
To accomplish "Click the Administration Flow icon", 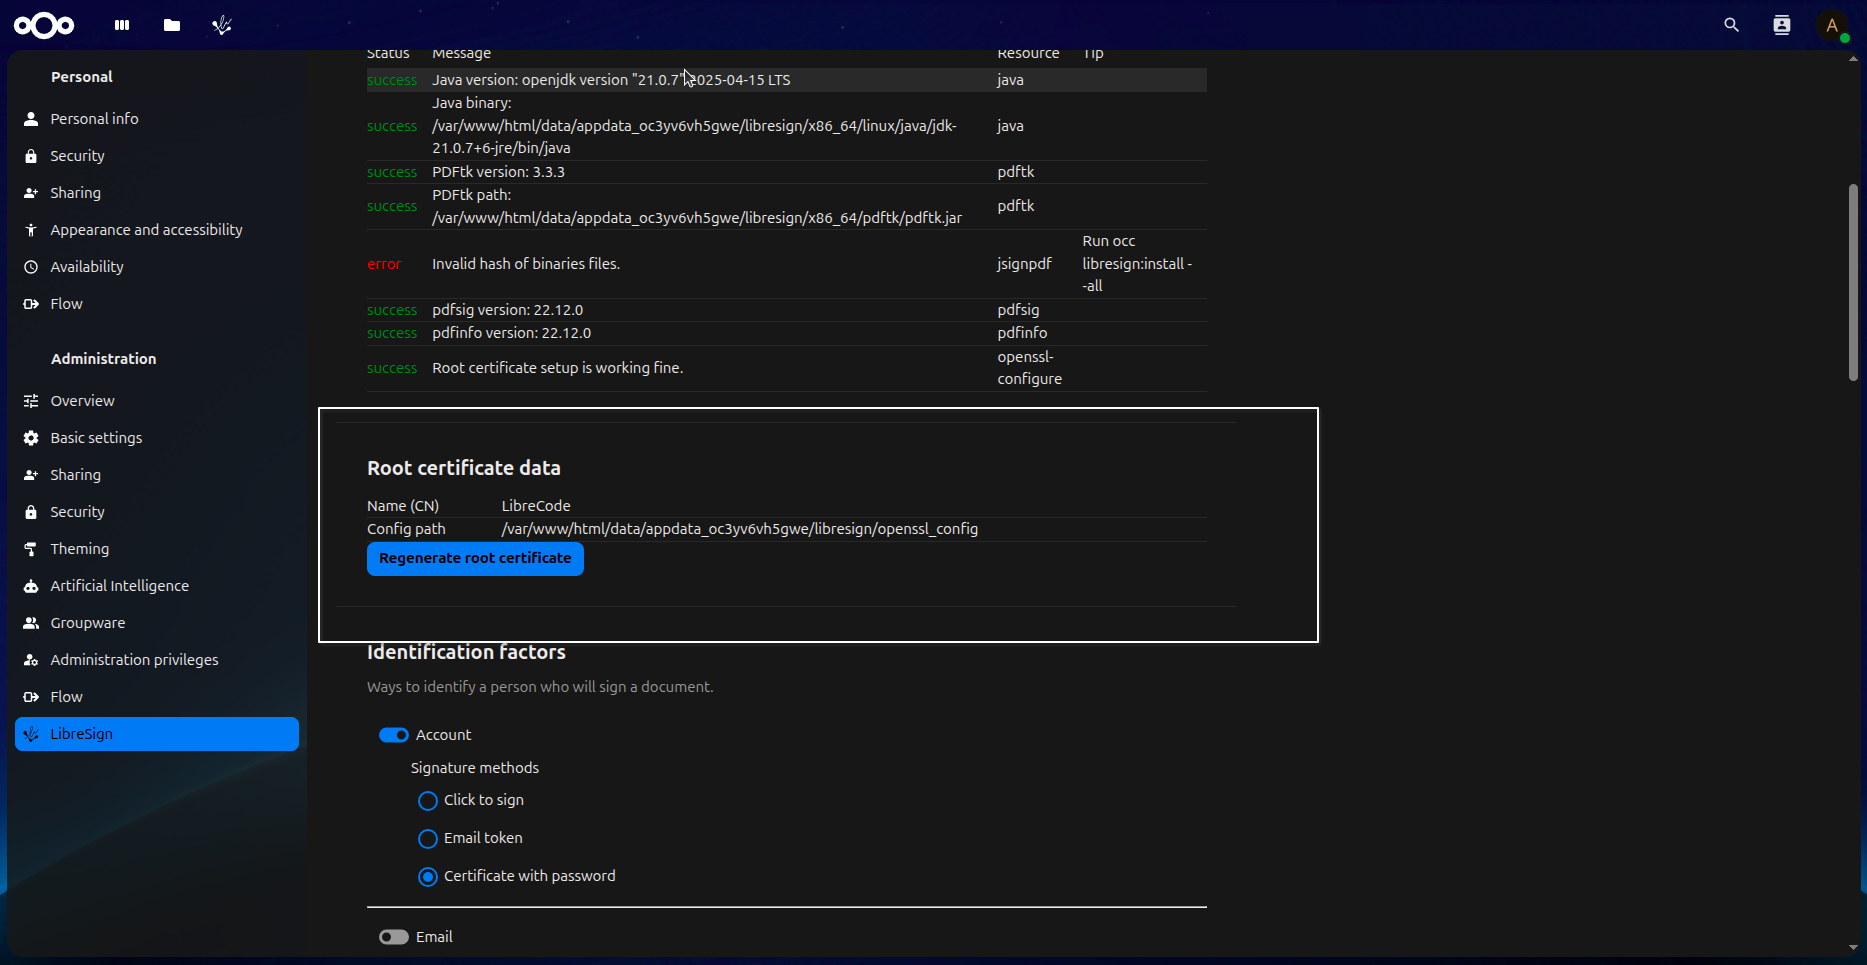I will pyautogui.click(x=31, y=697).
